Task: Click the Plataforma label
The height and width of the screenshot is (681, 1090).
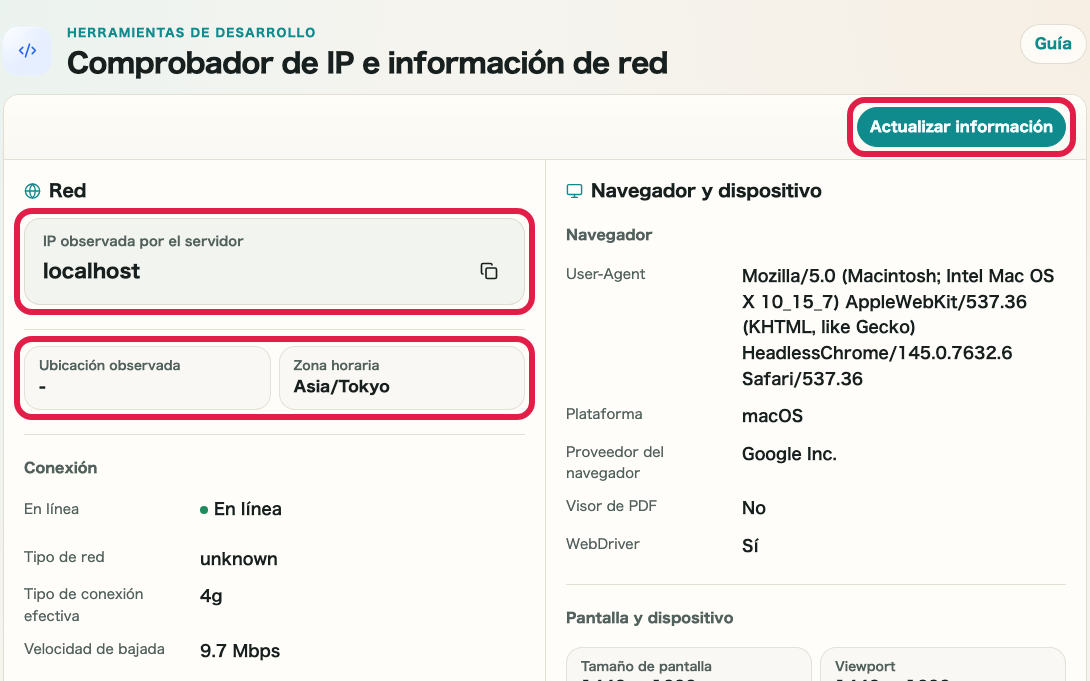Action: pyautogui.click(x=604, y=414)
